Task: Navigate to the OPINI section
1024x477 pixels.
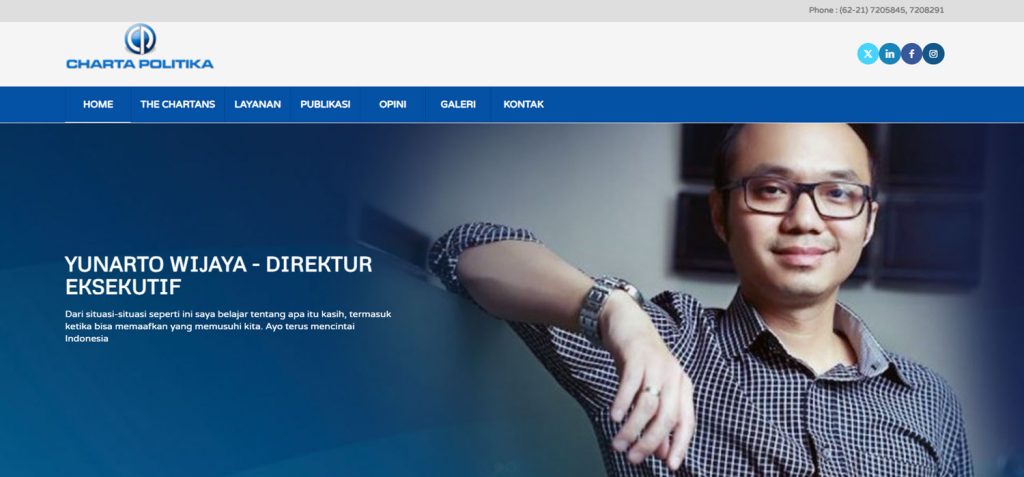Action: click(x=392, y=105)
